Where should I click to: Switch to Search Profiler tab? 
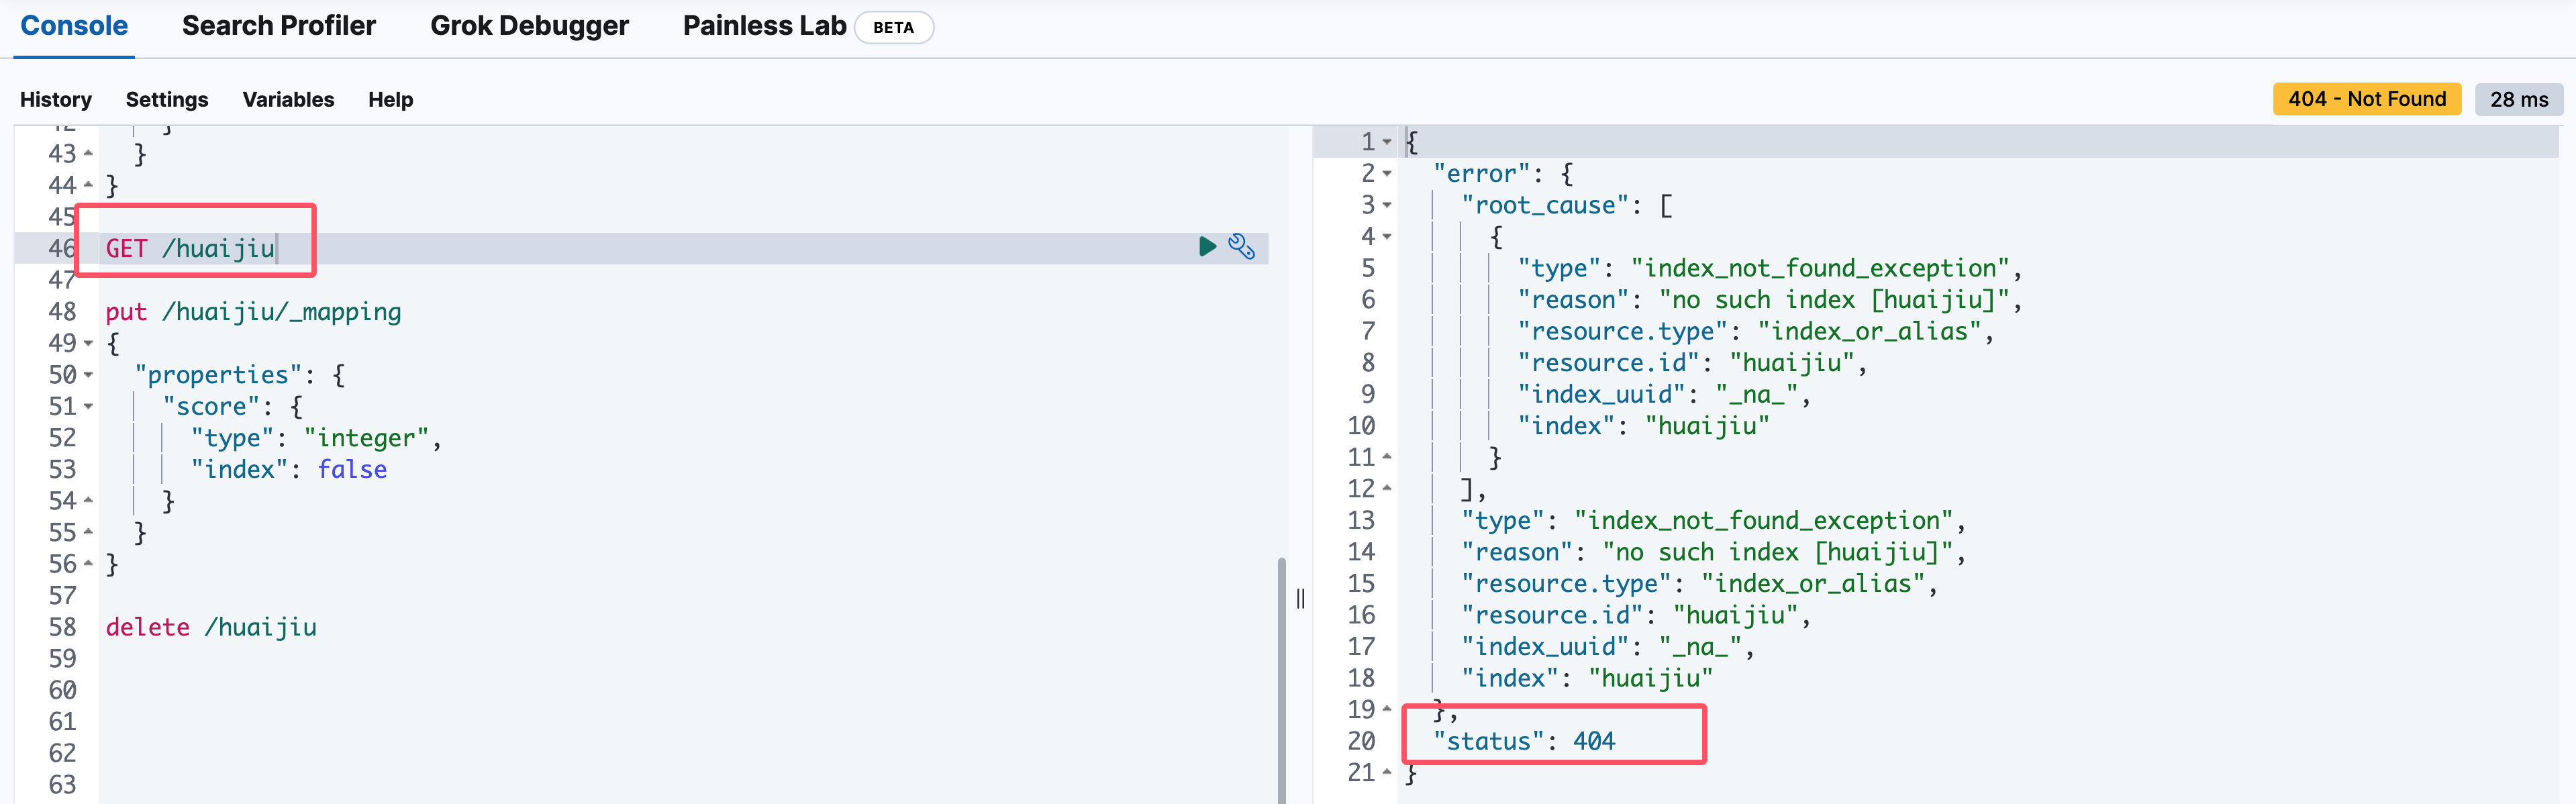tap(278, 26)
